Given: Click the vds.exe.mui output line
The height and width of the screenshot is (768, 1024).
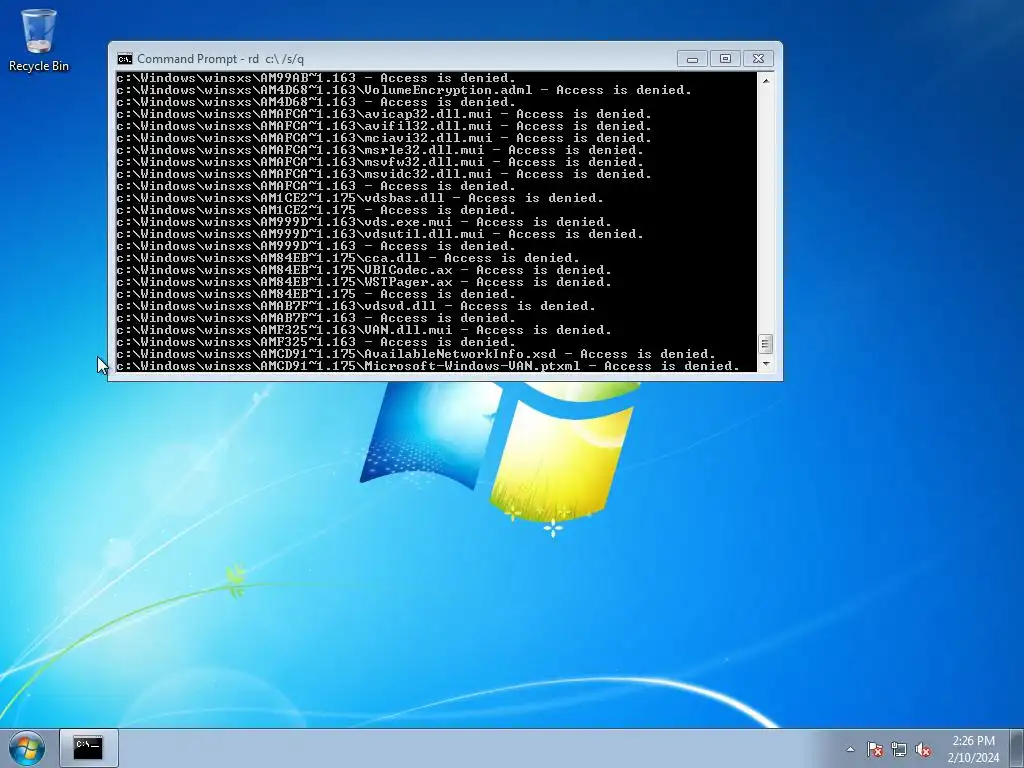Looking at the screenshot, I should (364, 222).
